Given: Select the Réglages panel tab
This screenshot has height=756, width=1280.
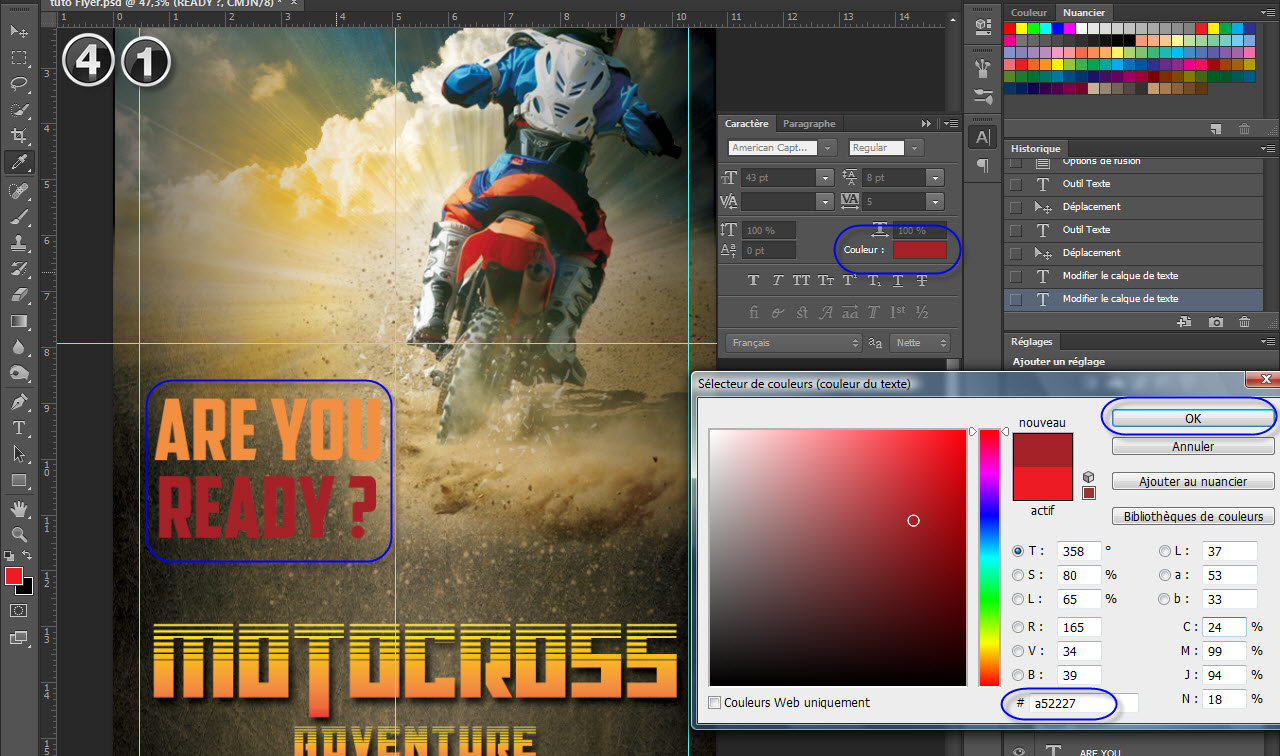Looking at the screenshot, I should [x=1032, y=342].
